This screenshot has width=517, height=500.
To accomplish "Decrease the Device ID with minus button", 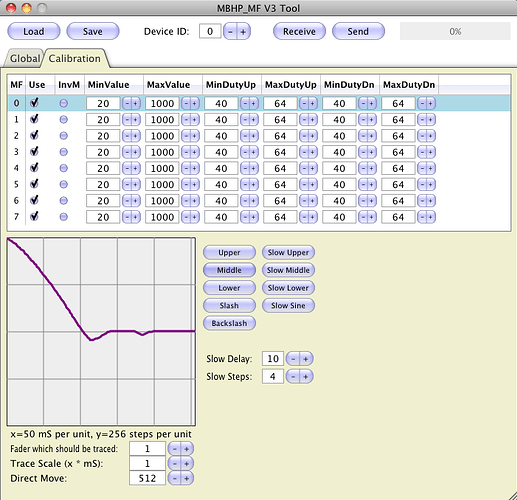I will tap(230, 32).
